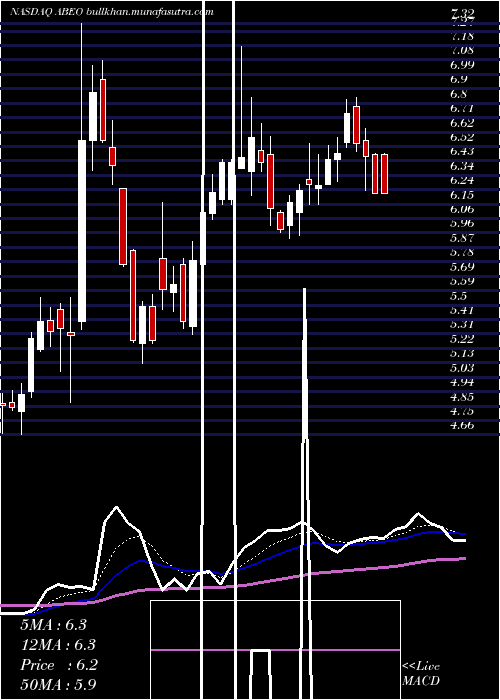This screenshot has width=500, height=700.
Task: Click the 4.85 price axis label
Action: point(462,397)
